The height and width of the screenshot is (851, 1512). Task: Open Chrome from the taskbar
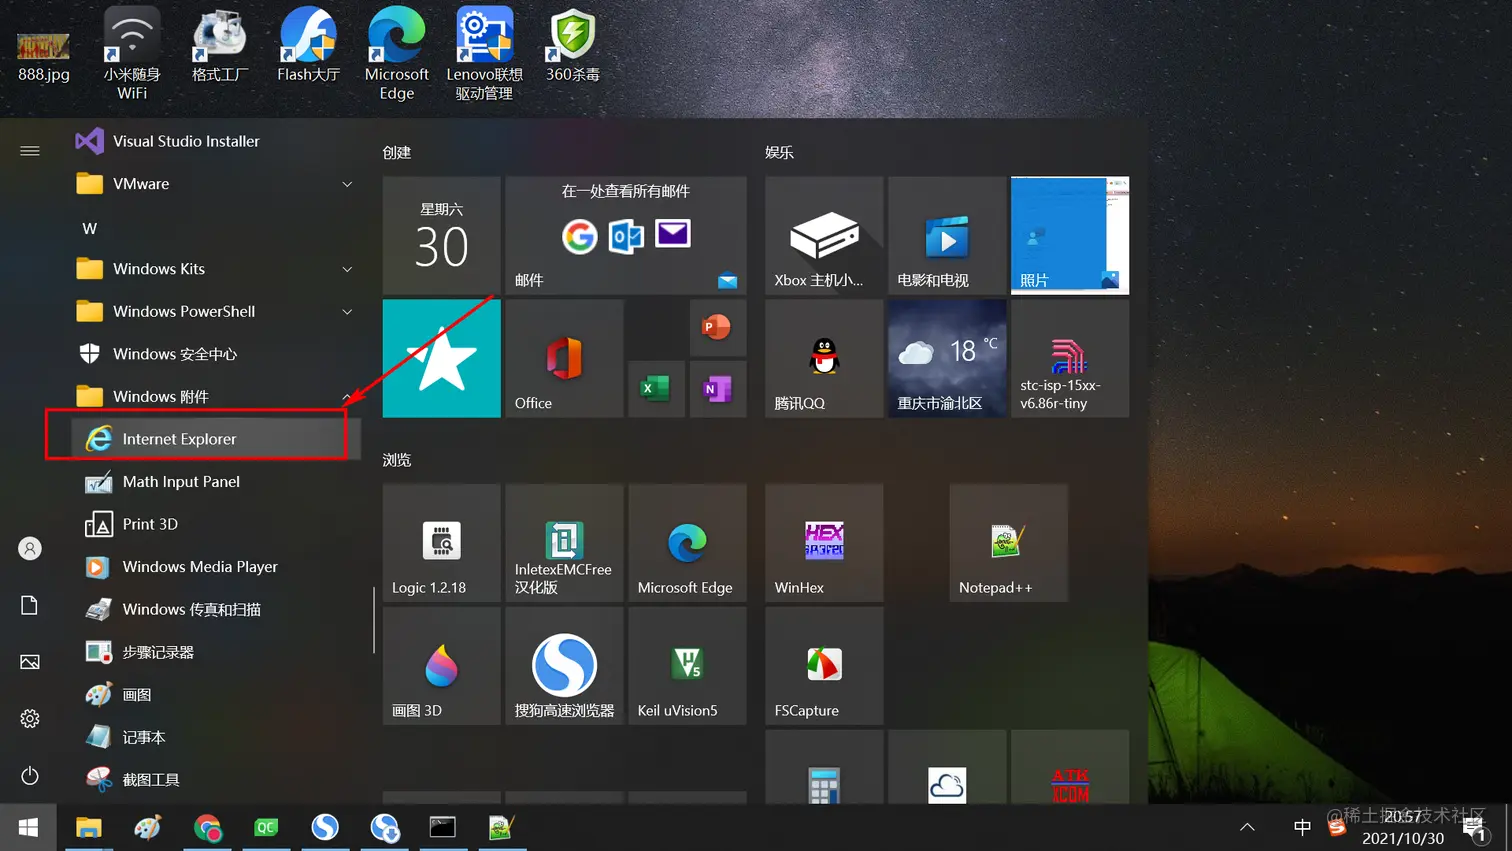[207, 828]
